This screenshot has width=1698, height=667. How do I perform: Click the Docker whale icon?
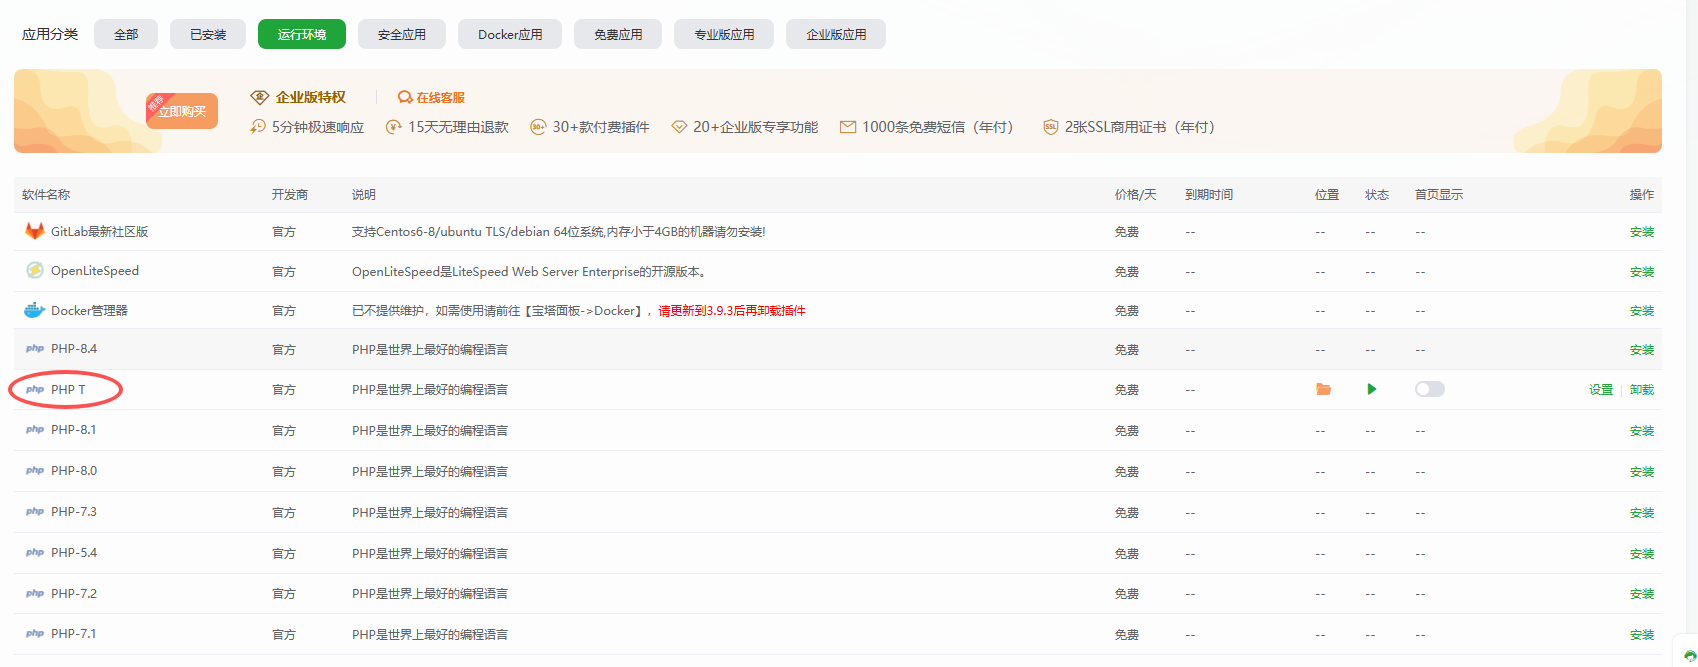tap(34, 310)
